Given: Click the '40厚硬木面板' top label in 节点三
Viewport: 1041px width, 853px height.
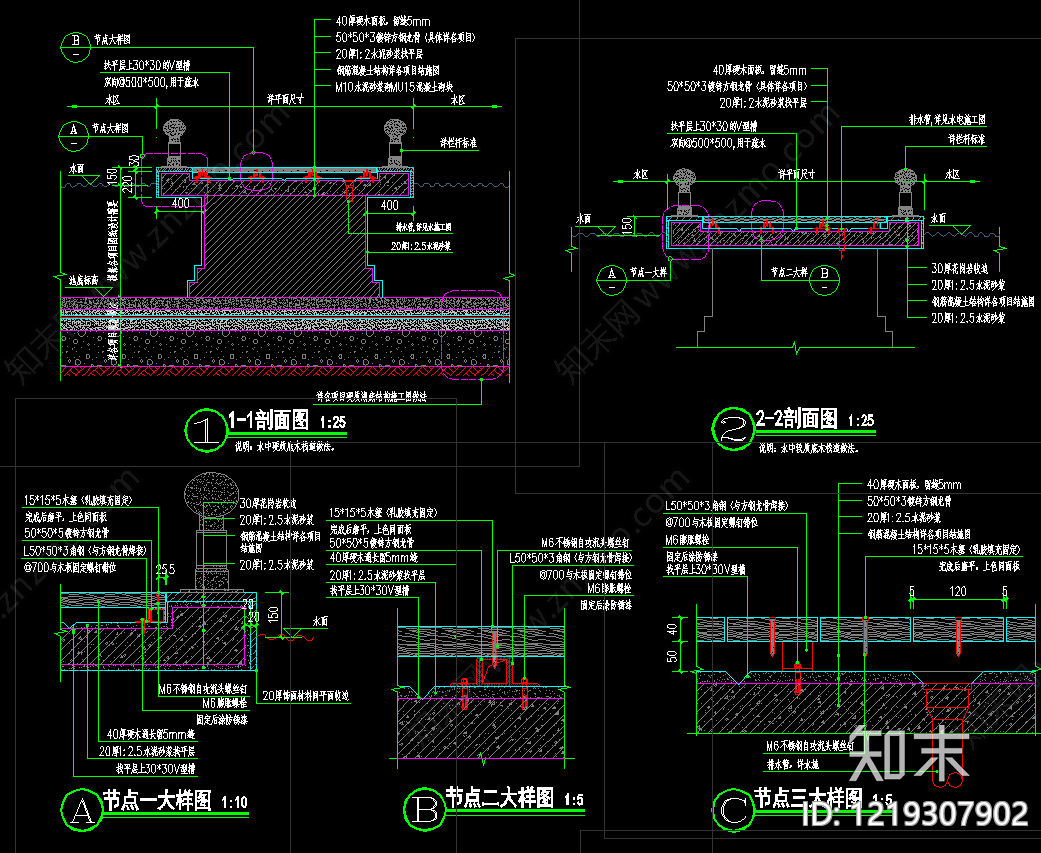Looking at the screenshot, I should tap(914, 485).
